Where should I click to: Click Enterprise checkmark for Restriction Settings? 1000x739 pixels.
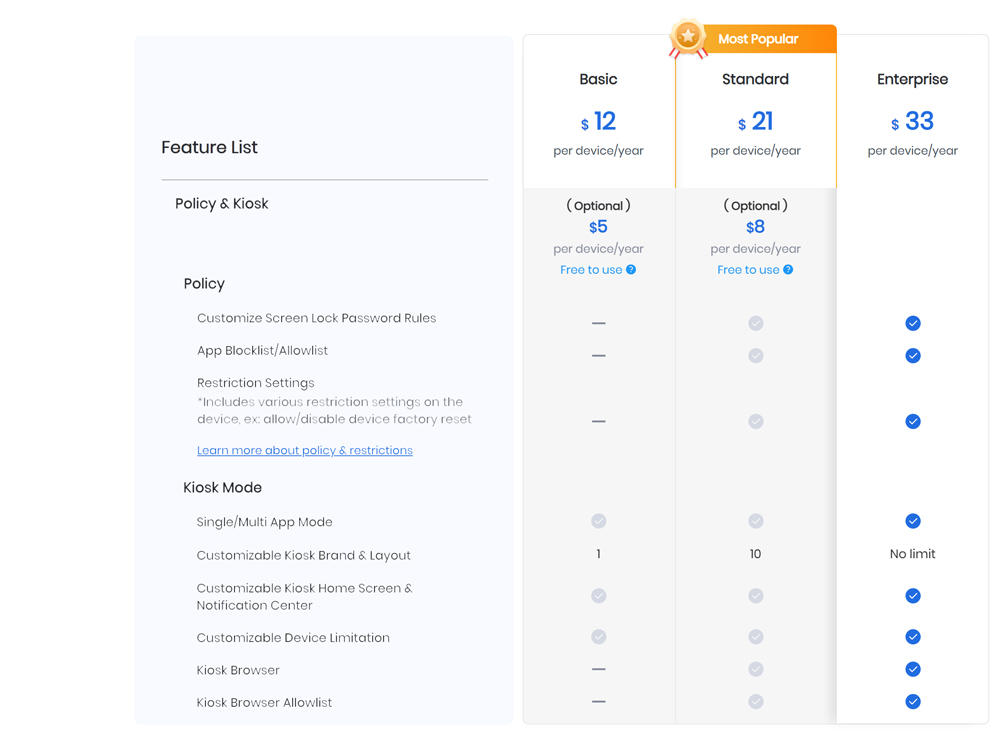[x=912, y=421]
